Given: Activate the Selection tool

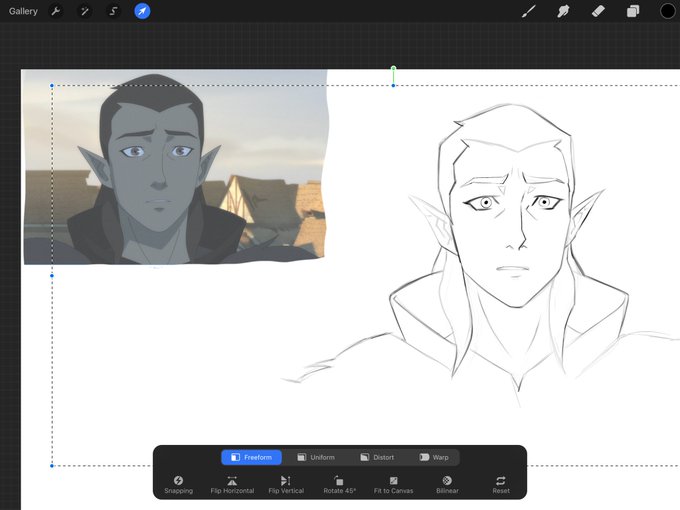Looking at the screenshot, I should (x=113, y=11).
